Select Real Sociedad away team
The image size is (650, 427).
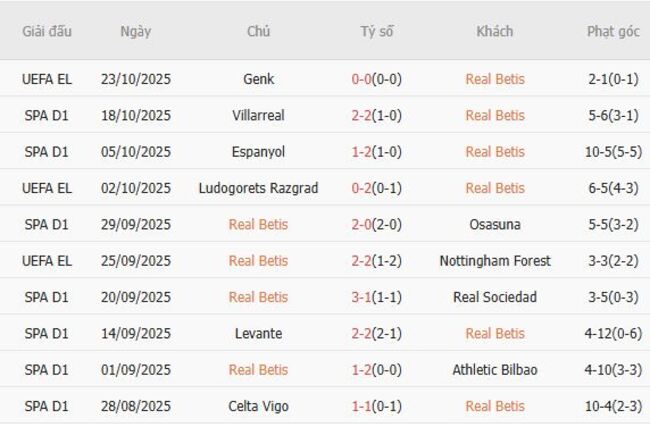coord(494,297)
